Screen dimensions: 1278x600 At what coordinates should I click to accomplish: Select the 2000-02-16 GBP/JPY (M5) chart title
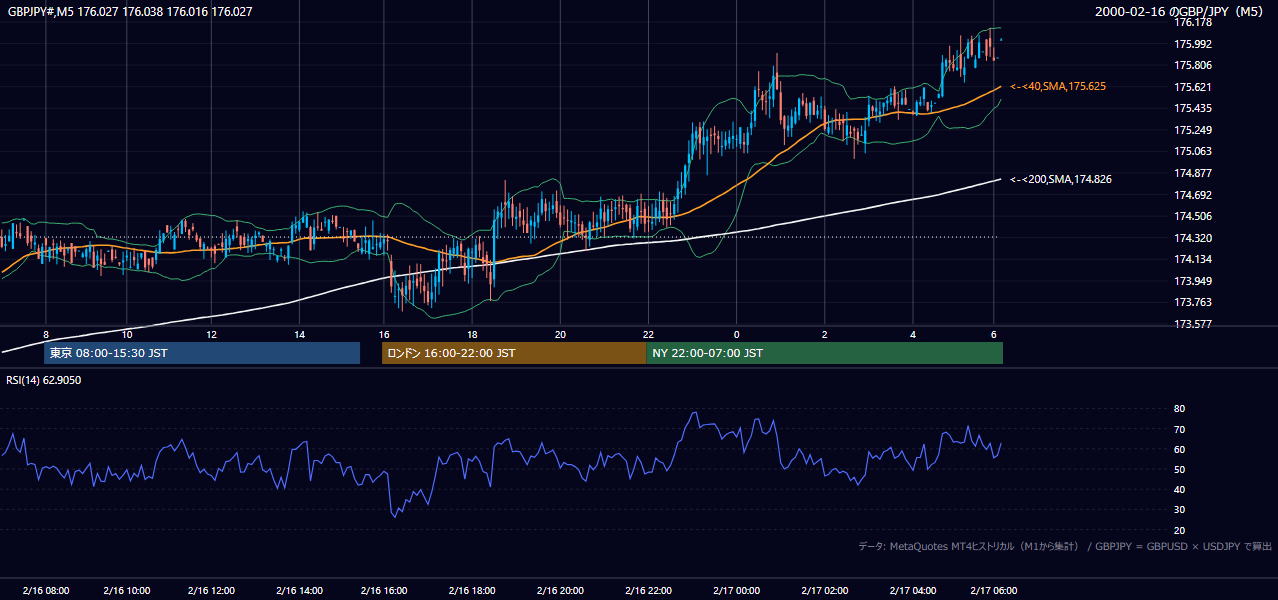point(1180,12)
